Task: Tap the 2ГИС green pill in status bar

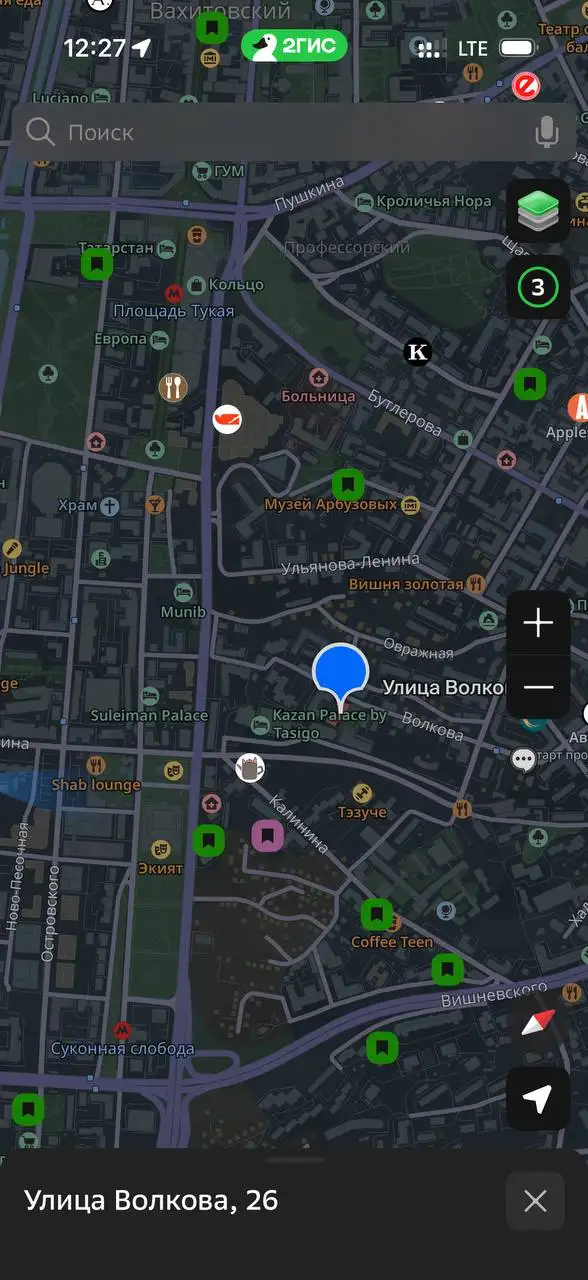Action: tap(294, 46)
